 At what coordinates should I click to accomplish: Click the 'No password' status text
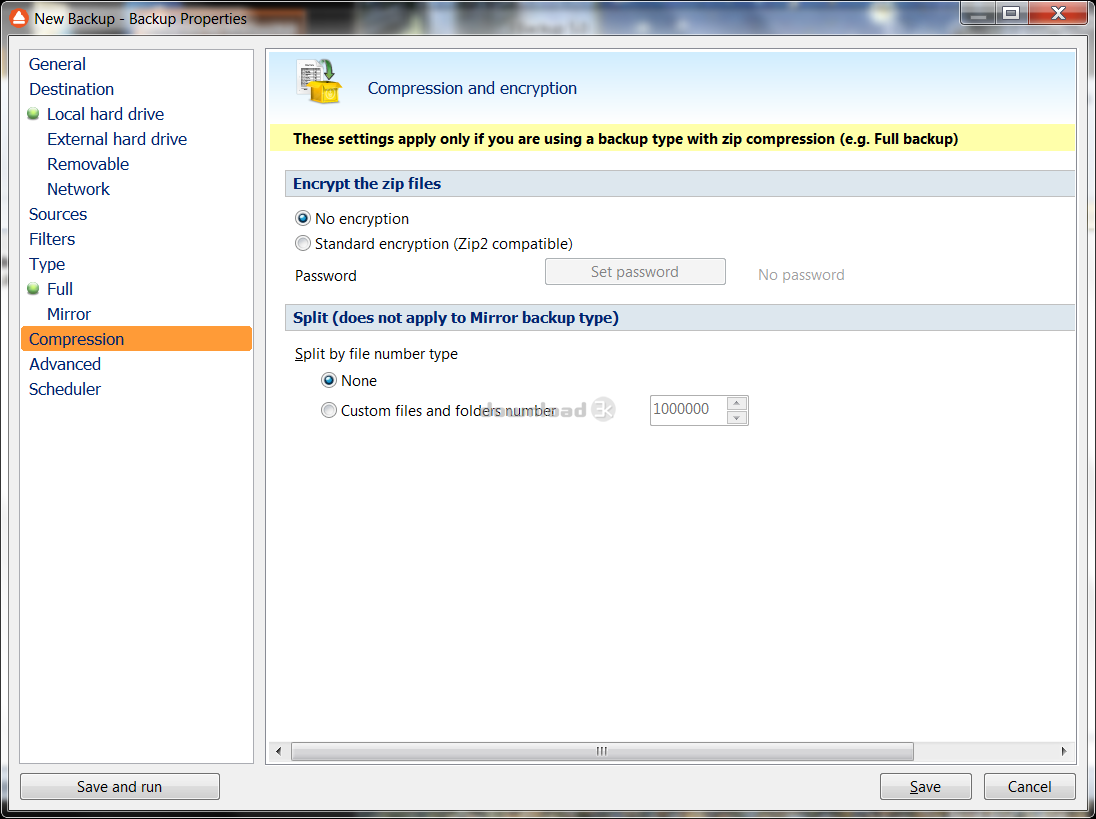coord(801,275)
